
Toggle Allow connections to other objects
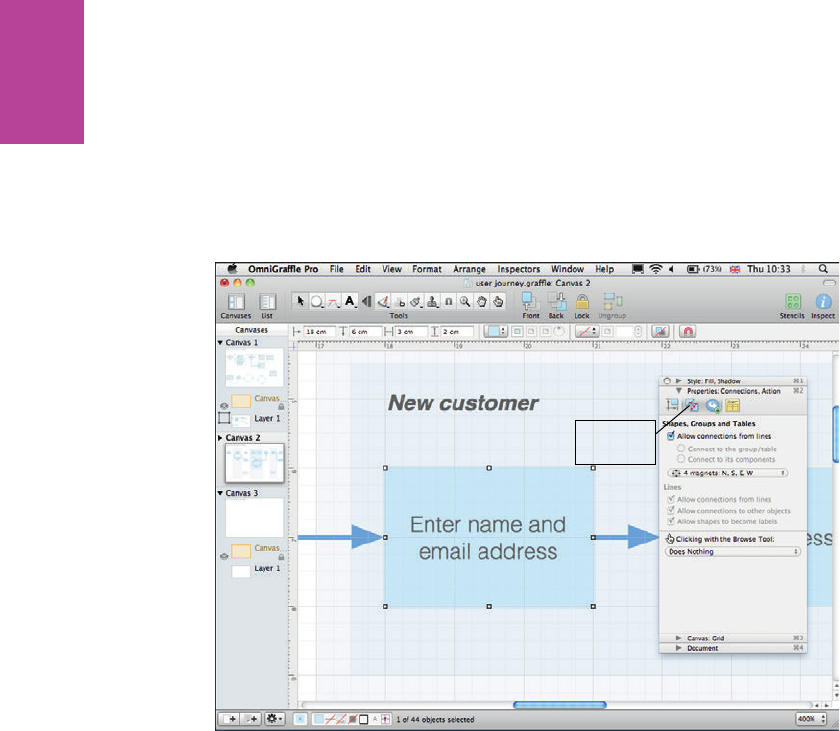tap(671, 510)
